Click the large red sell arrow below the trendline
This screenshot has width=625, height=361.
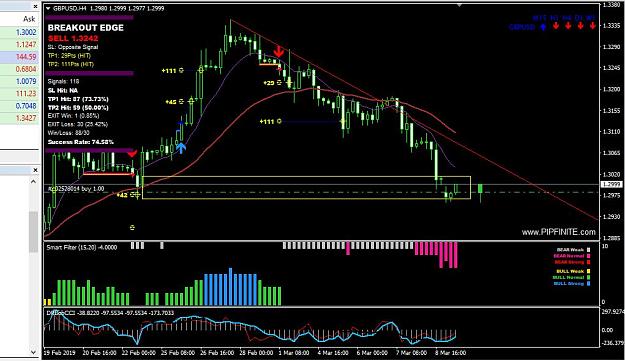pyautogui.click(x=279, y=51)
